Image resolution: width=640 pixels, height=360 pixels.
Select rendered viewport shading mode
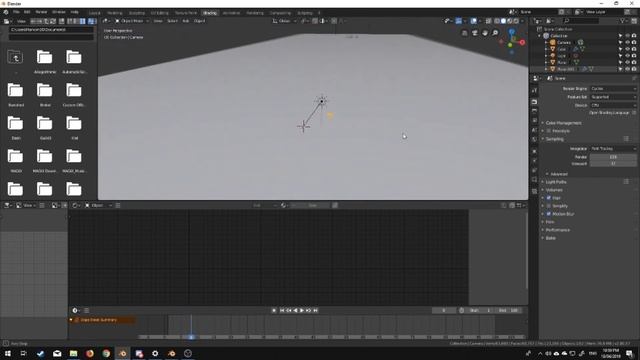pos(516,21)
